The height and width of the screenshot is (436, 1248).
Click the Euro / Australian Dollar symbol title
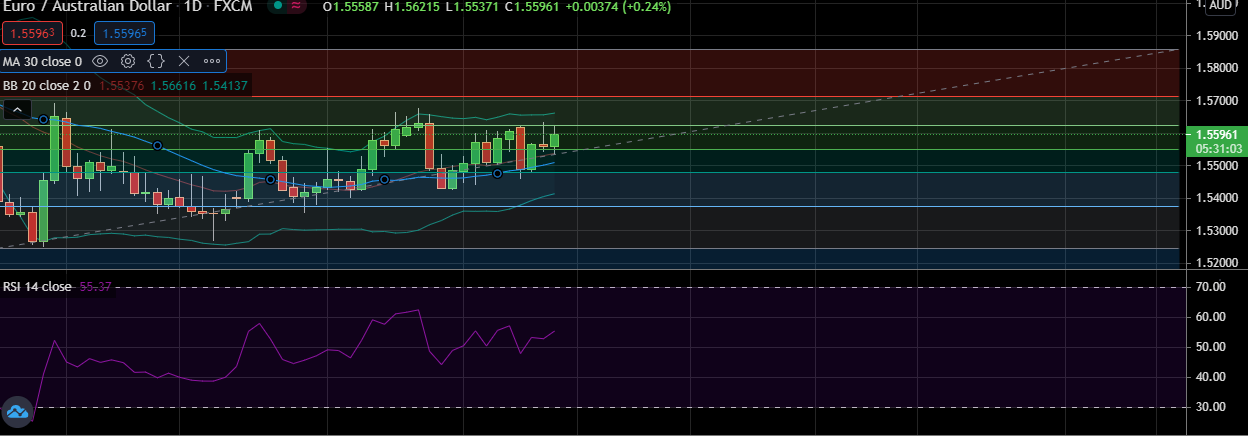(x=85, y=6)
